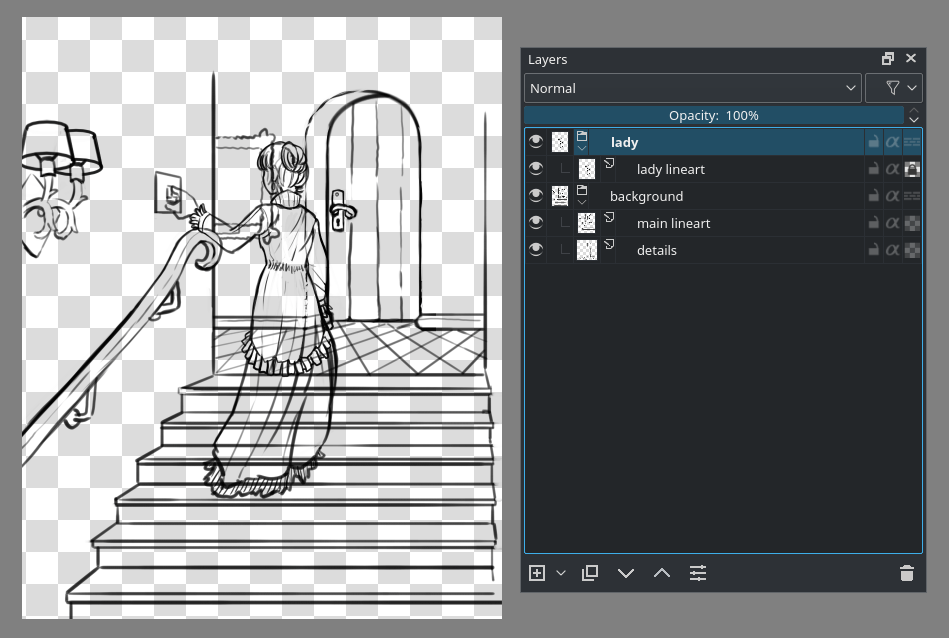Duplicate the selected layer
Viewport: 949px width, 638px height.
(589, 572)
